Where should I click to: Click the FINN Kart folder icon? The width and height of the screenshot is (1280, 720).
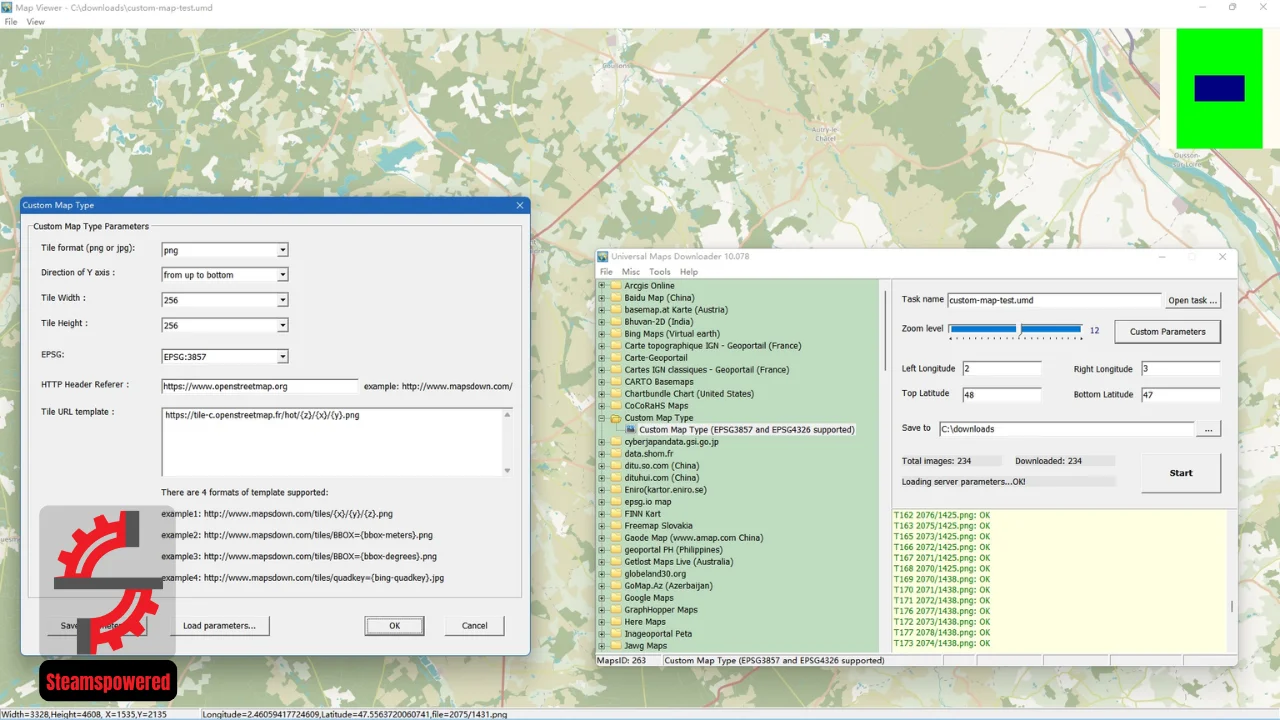point(617,514)
